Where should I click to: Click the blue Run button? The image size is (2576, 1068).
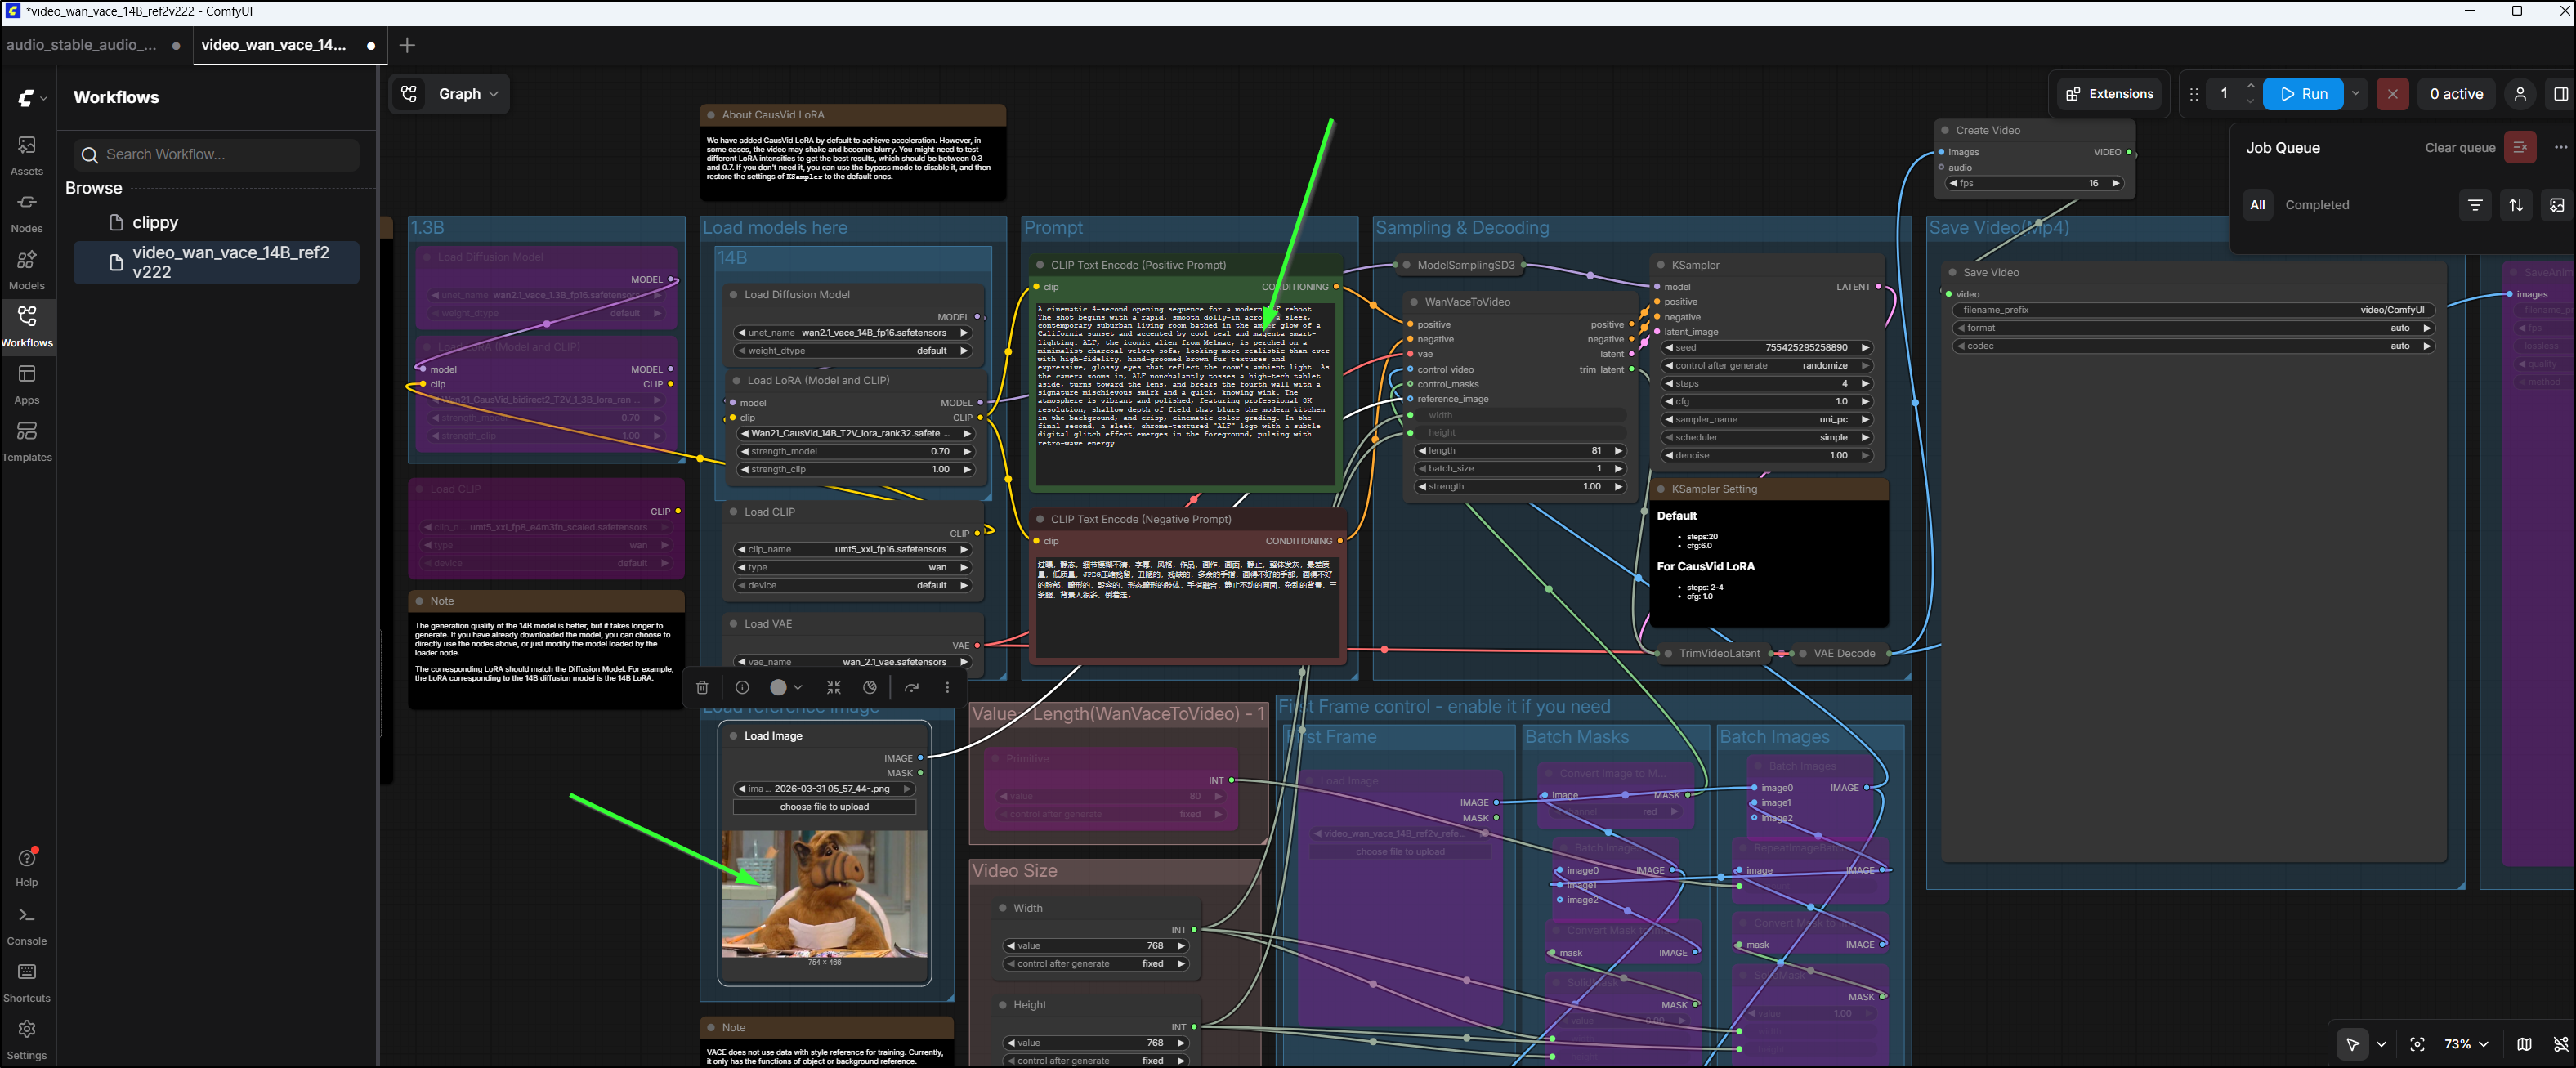[2303, 94]
